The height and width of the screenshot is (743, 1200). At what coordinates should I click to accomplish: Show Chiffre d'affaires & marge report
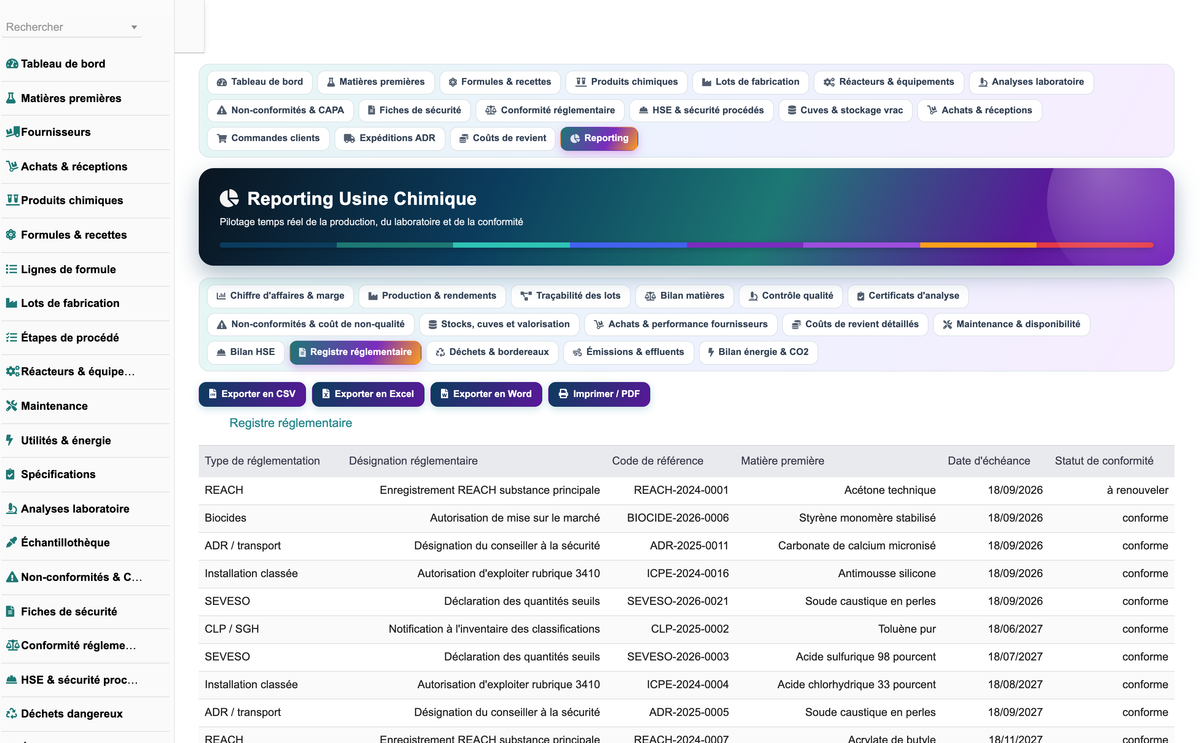click(280, 296)
